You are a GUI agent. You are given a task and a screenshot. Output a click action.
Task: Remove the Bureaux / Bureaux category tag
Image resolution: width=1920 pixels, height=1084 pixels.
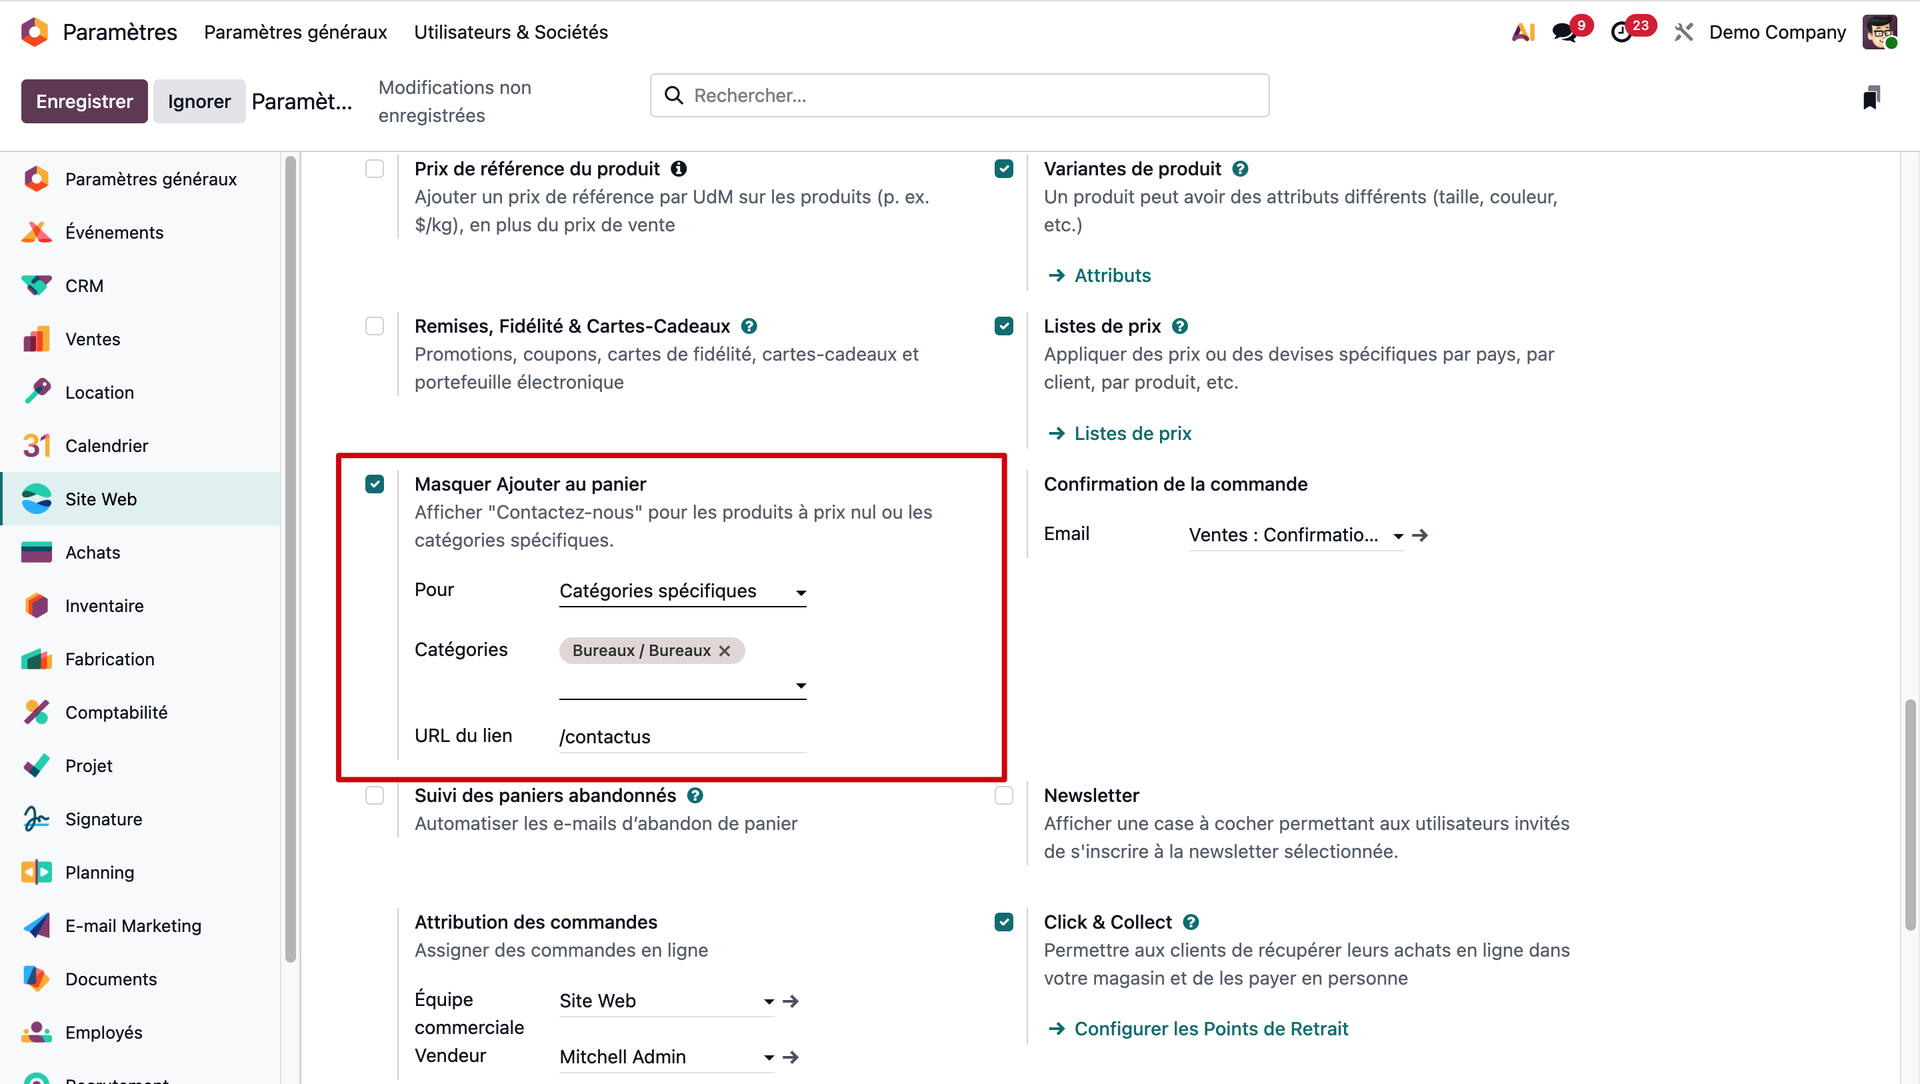(725, 651)
